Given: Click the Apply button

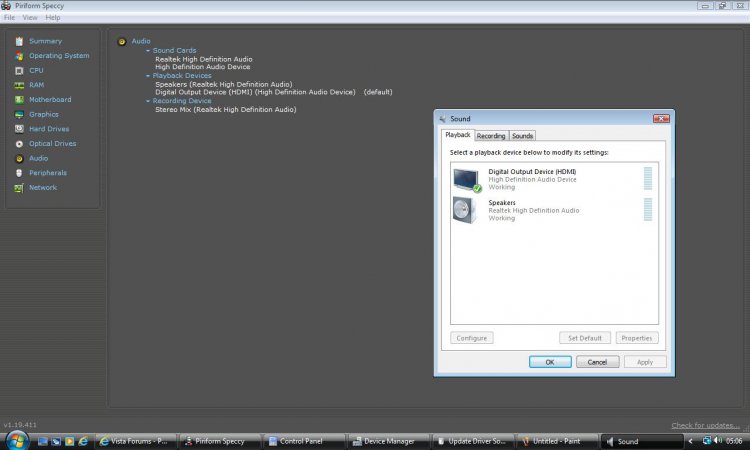Looking at the screenshot, I should [x=645, y=362].
